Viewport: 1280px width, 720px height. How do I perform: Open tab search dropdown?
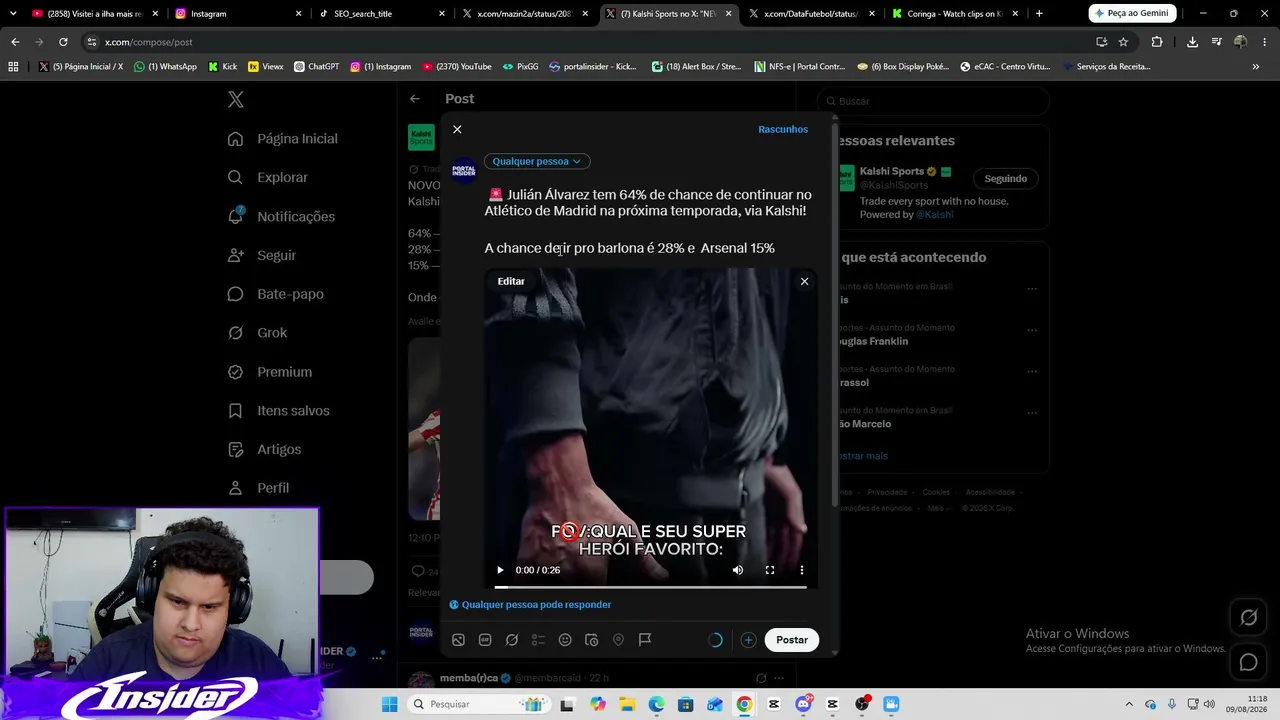click(13, 14)
